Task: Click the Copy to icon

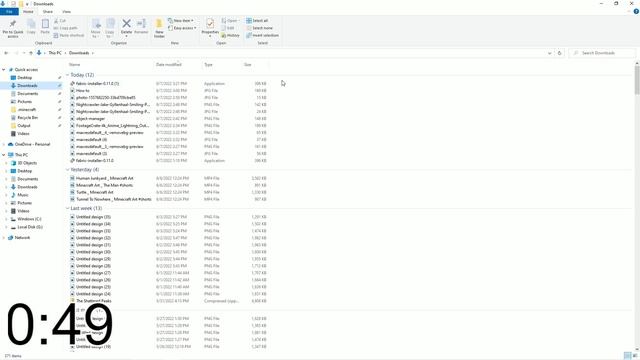Action: pos(110,24)
